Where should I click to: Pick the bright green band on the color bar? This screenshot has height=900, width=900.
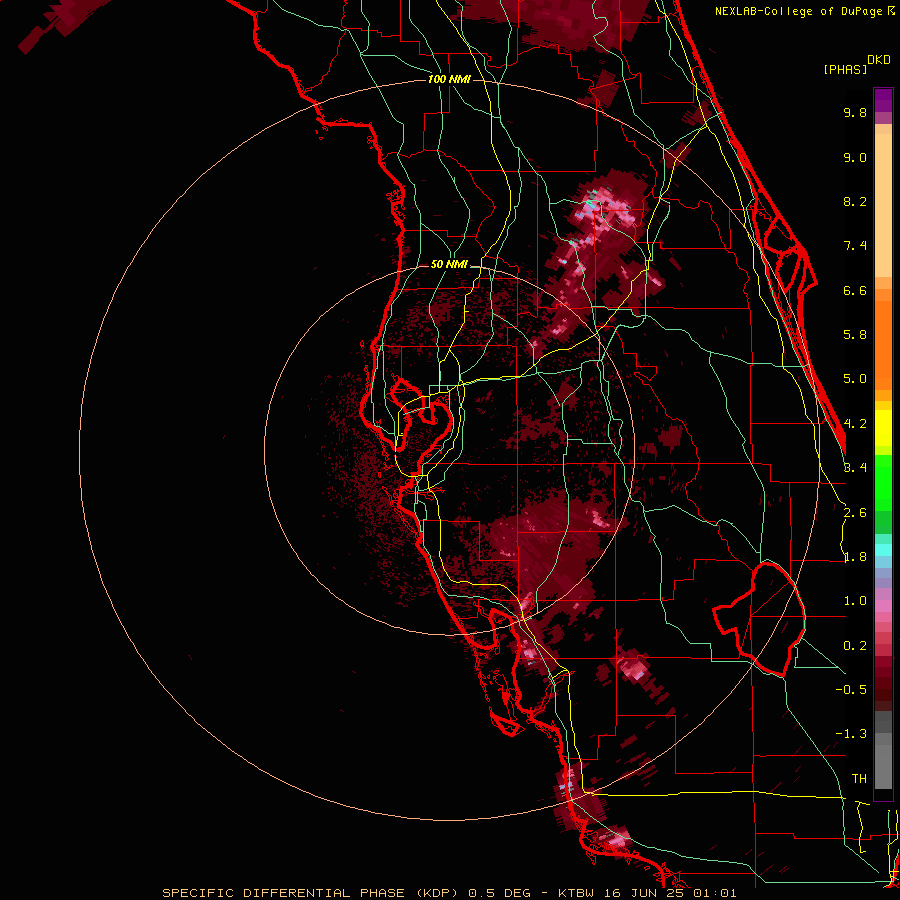[x=883, y=482]
